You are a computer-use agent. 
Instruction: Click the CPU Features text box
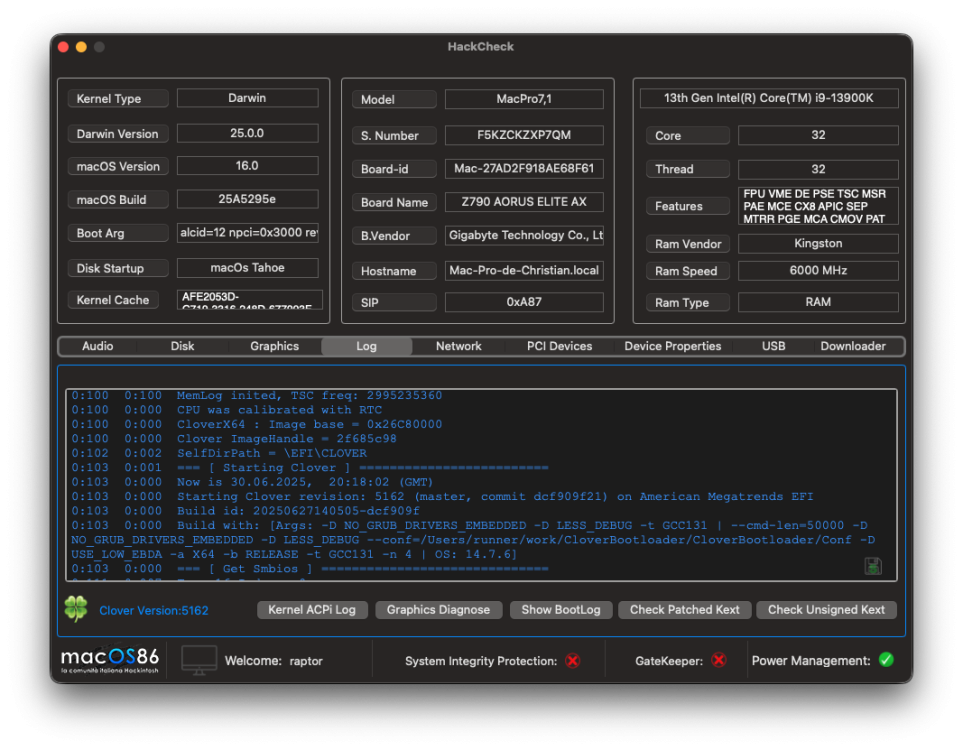[x=818, y=206]
